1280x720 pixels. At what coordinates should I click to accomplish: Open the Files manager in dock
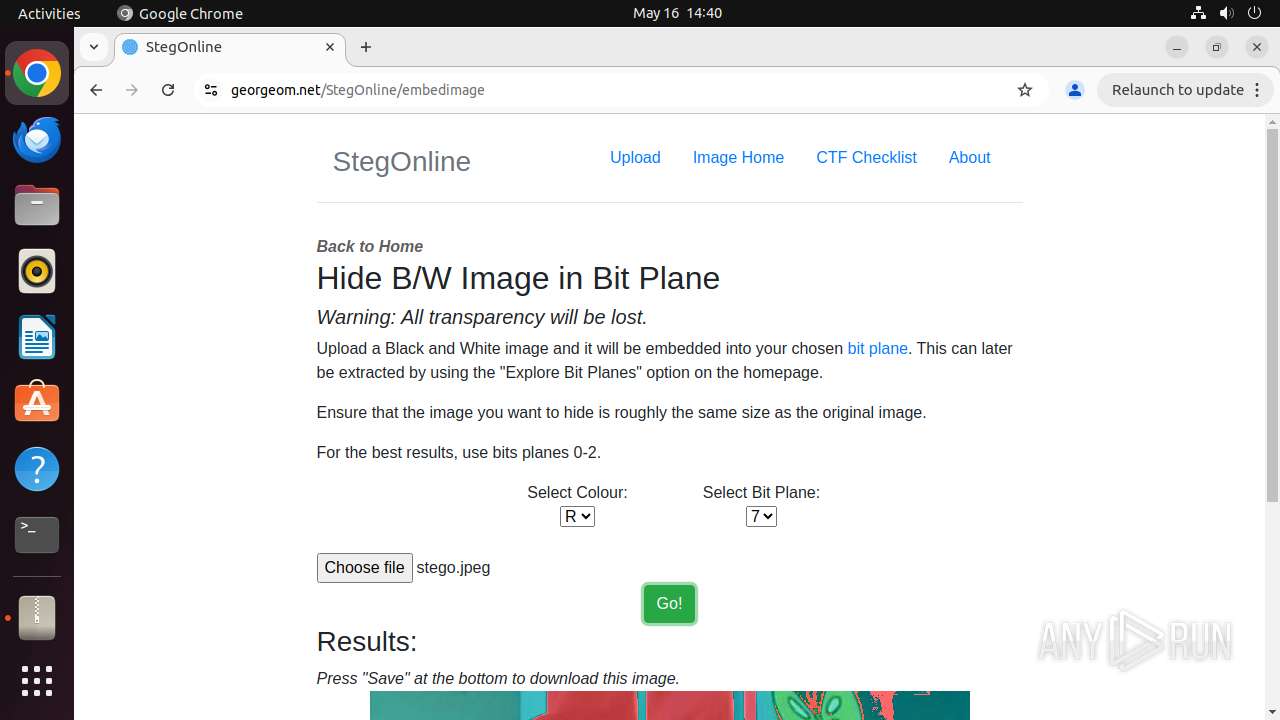click(37, 206)
